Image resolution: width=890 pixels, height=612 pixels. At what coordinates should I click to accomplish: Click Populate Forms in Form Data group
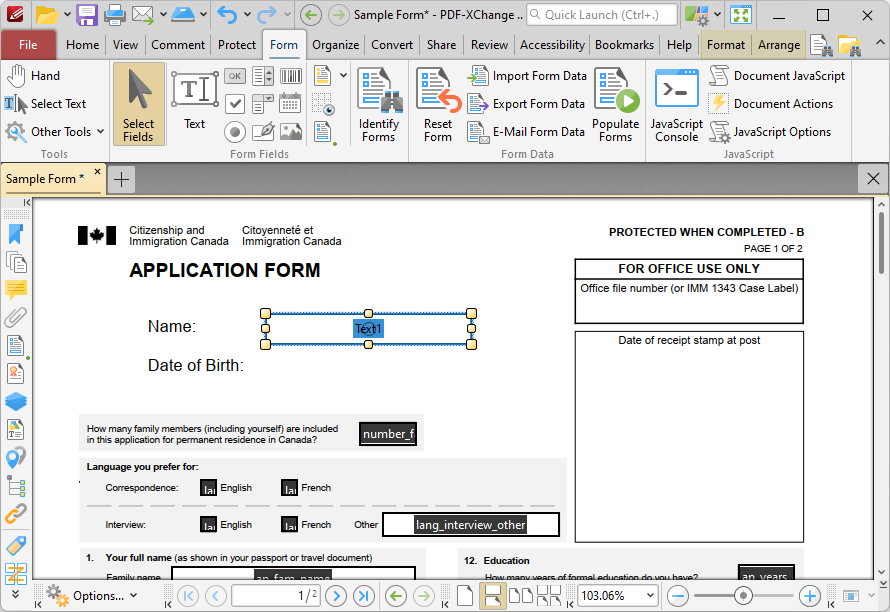[x=615, y=104]
